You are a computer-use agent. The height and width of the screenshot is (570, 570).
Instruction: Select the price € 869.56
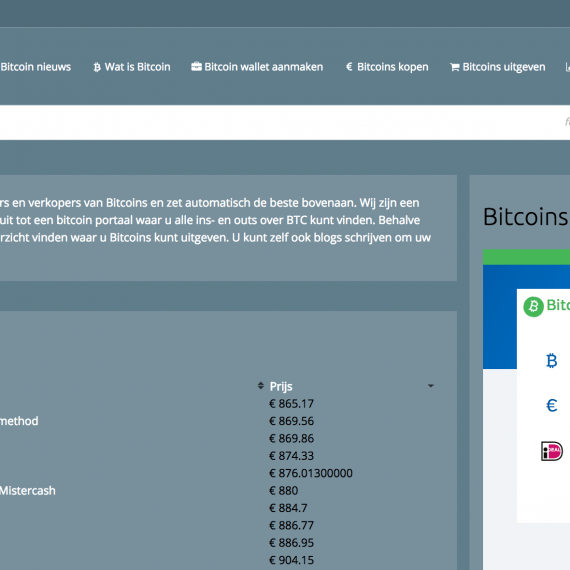tap(291, 421)
